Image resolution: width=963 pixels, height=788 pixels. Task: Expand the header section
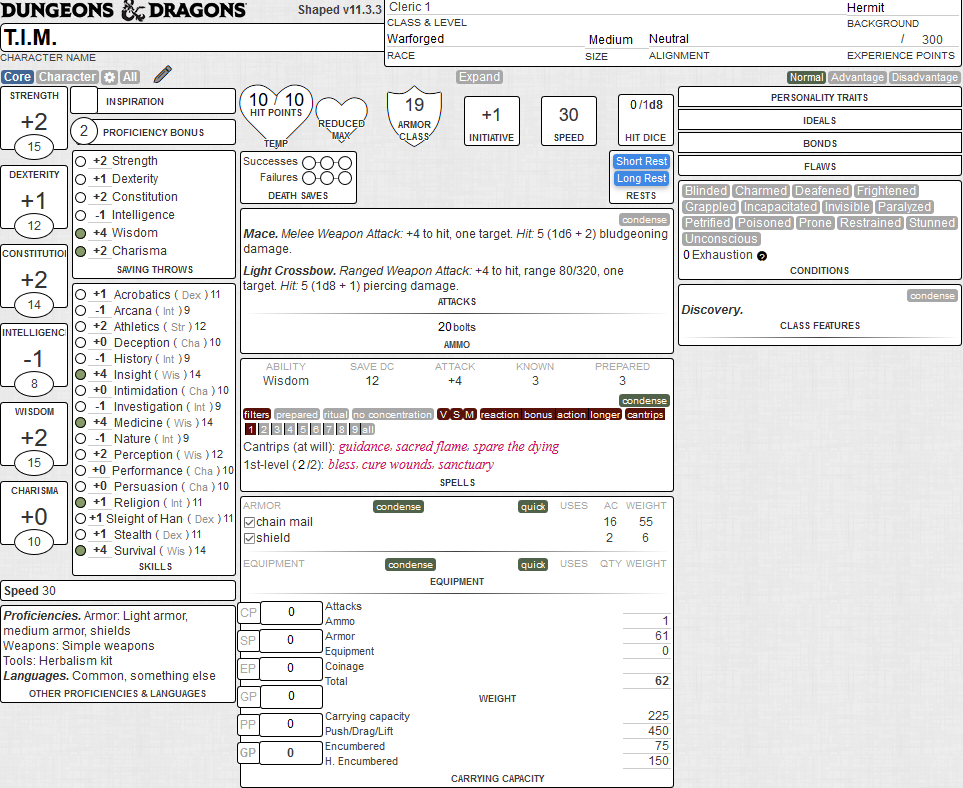479,77
